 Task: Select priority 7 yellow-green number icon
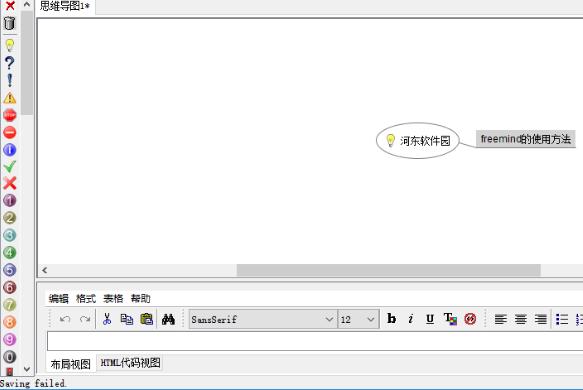coord(10,305)
